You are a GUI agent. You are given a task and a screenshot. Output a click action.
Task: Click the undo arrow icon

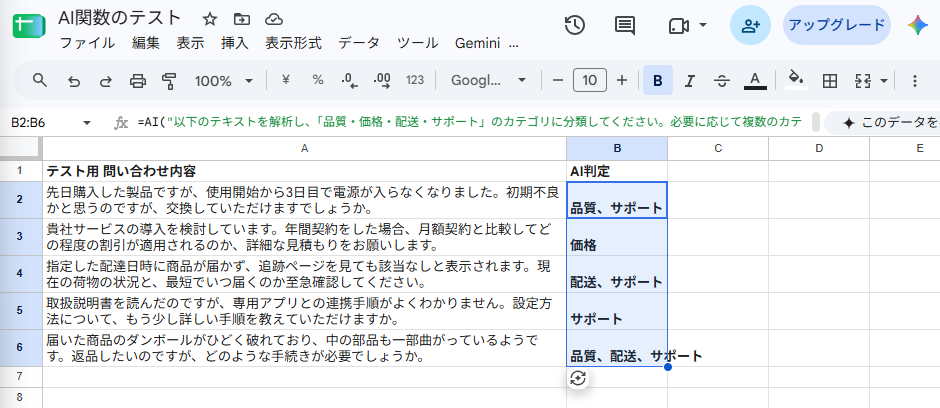coord(74,80)
